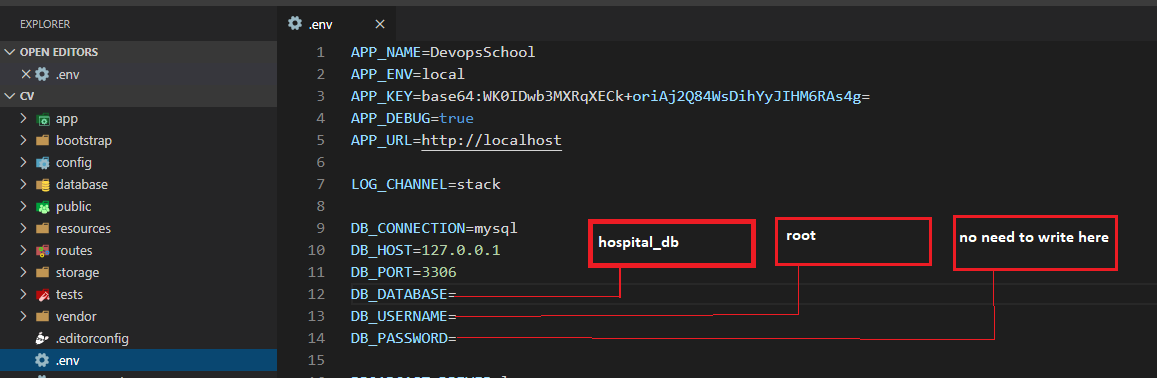Click the vendor folder icon
1157x378 pixels.
[x=43, y=316]
